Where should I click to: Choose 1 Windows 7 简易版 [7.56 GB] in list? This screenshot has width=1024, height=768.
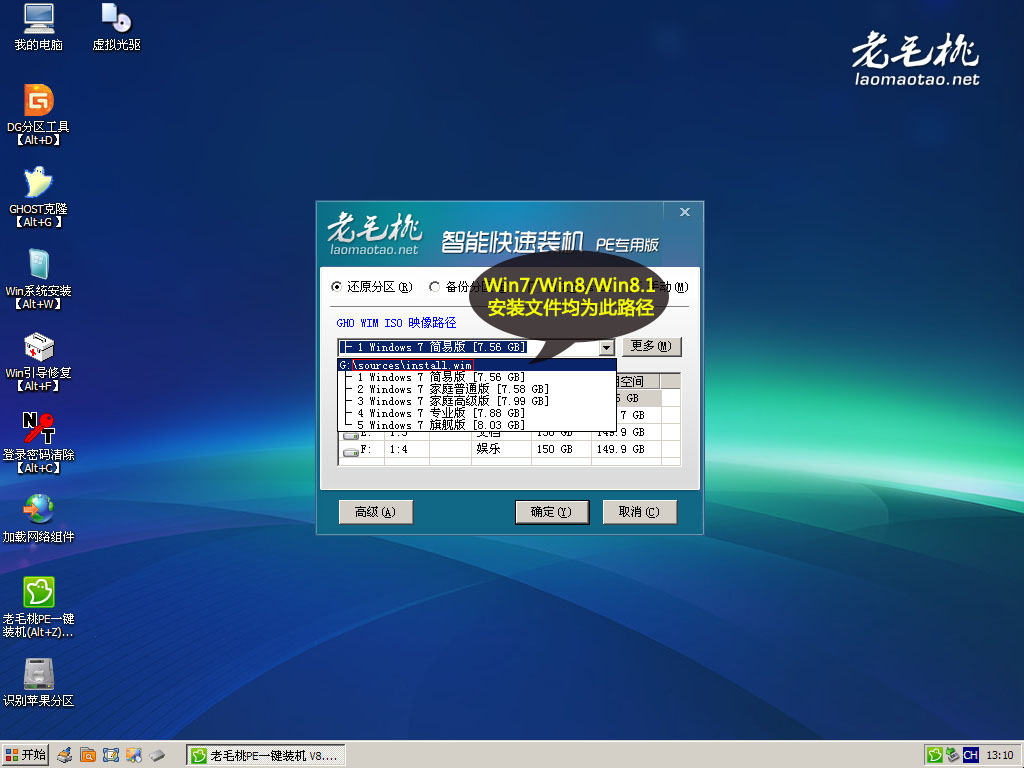click(x=477, y=377)
